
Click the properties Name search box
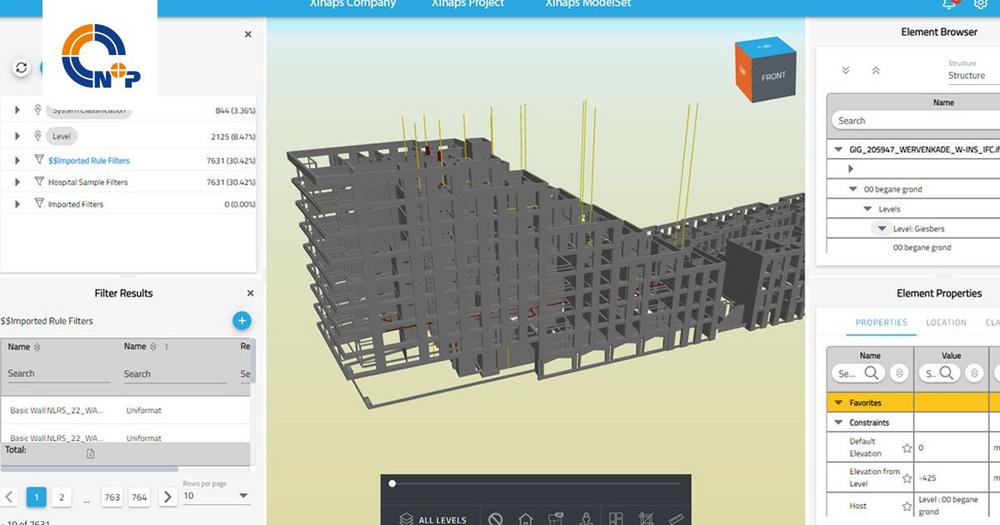858,373
